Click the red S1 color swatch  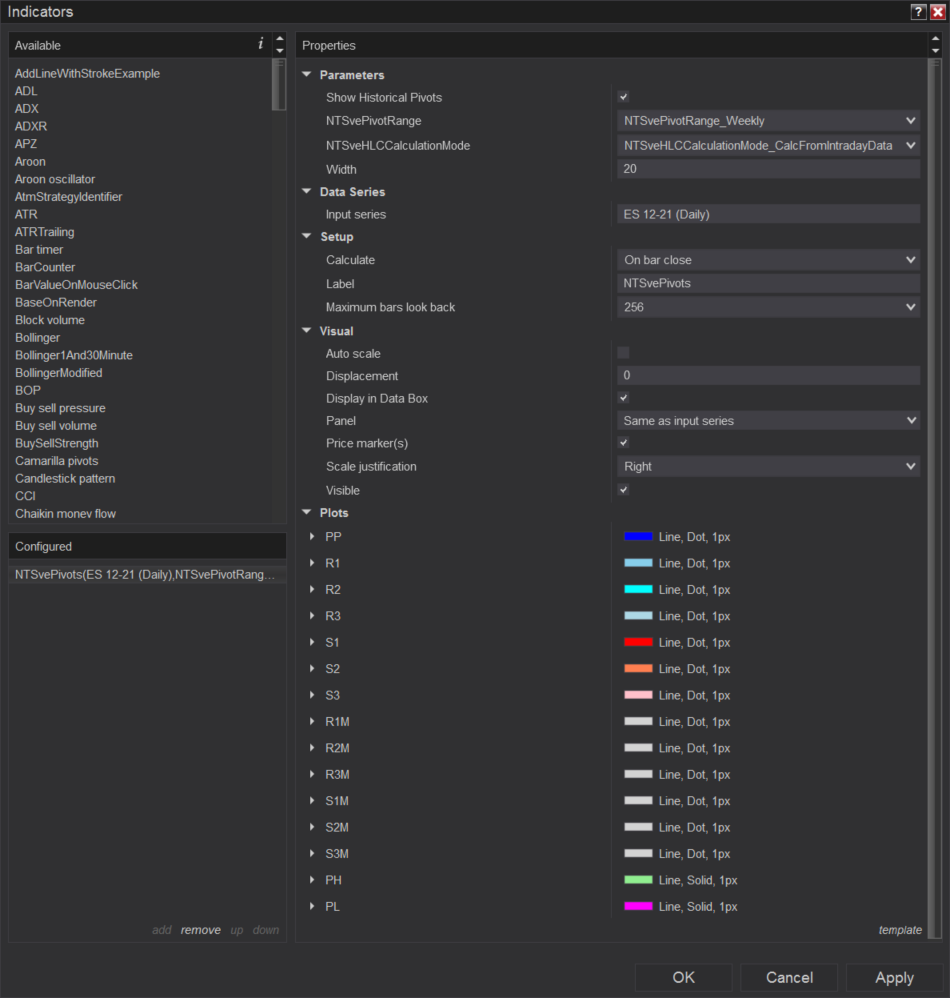pos(638,642)
